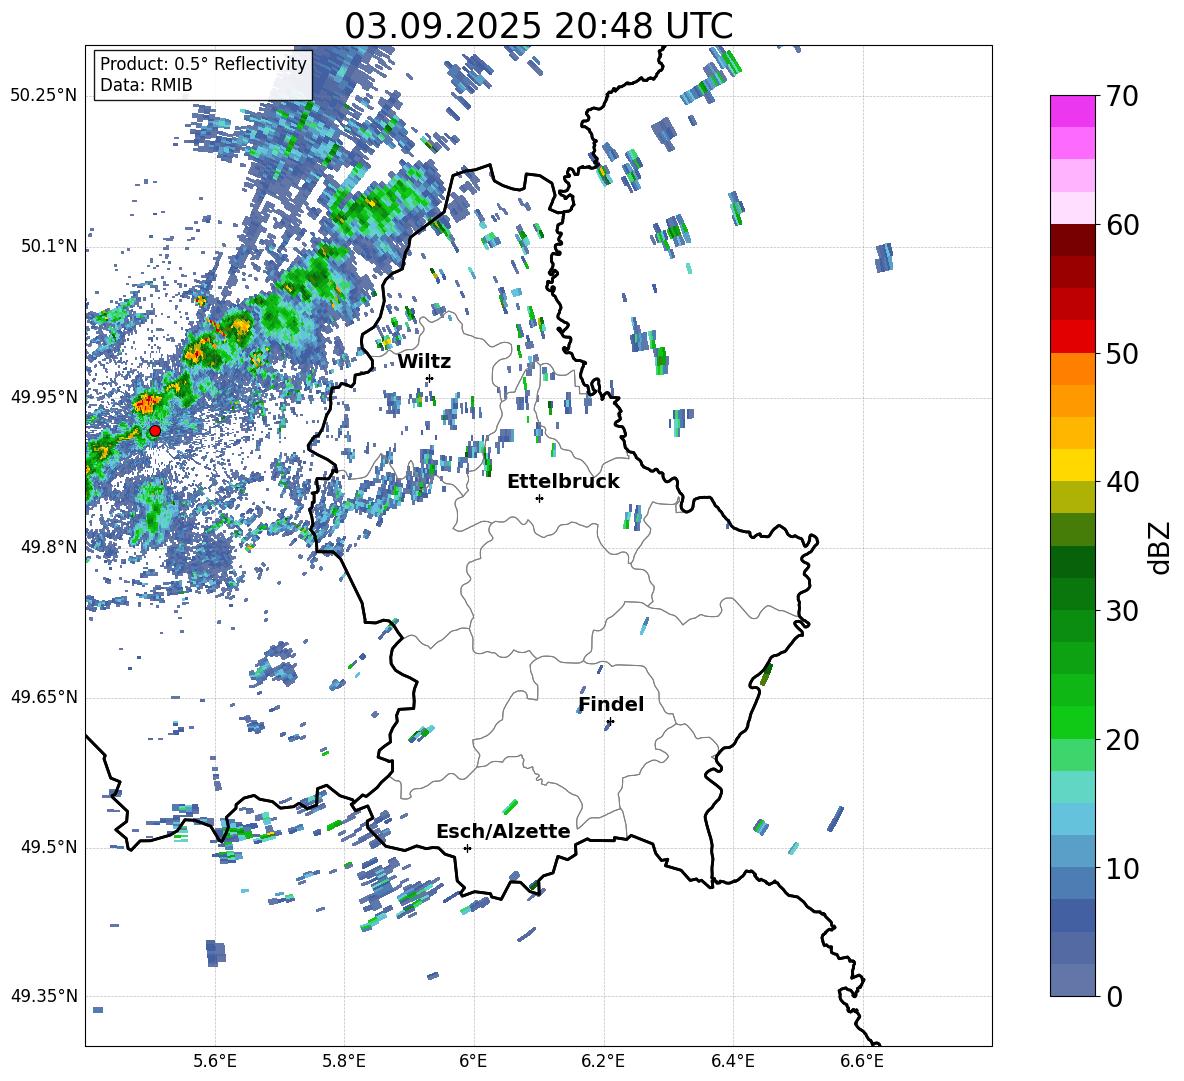Click the Ettelbruck city label

click(x=563, y=482)
